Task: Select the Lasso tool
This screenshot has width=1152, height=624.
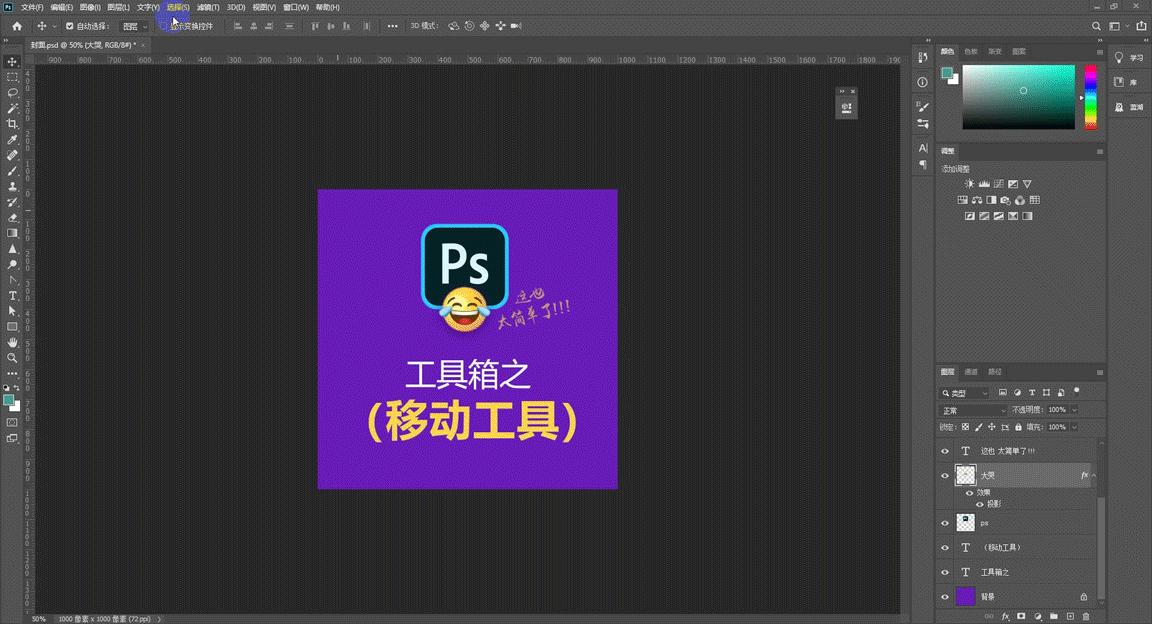Action: click(12, 92)
